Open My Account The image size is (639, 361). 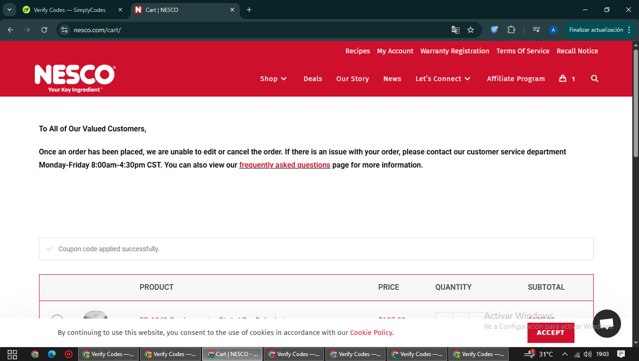click(x=395, y=51)
